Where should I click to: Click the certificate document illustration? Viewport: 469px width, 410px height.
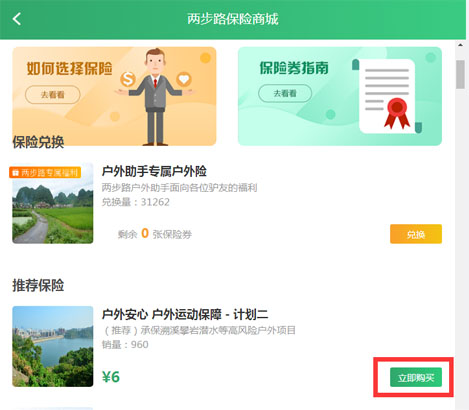[387, 96]
